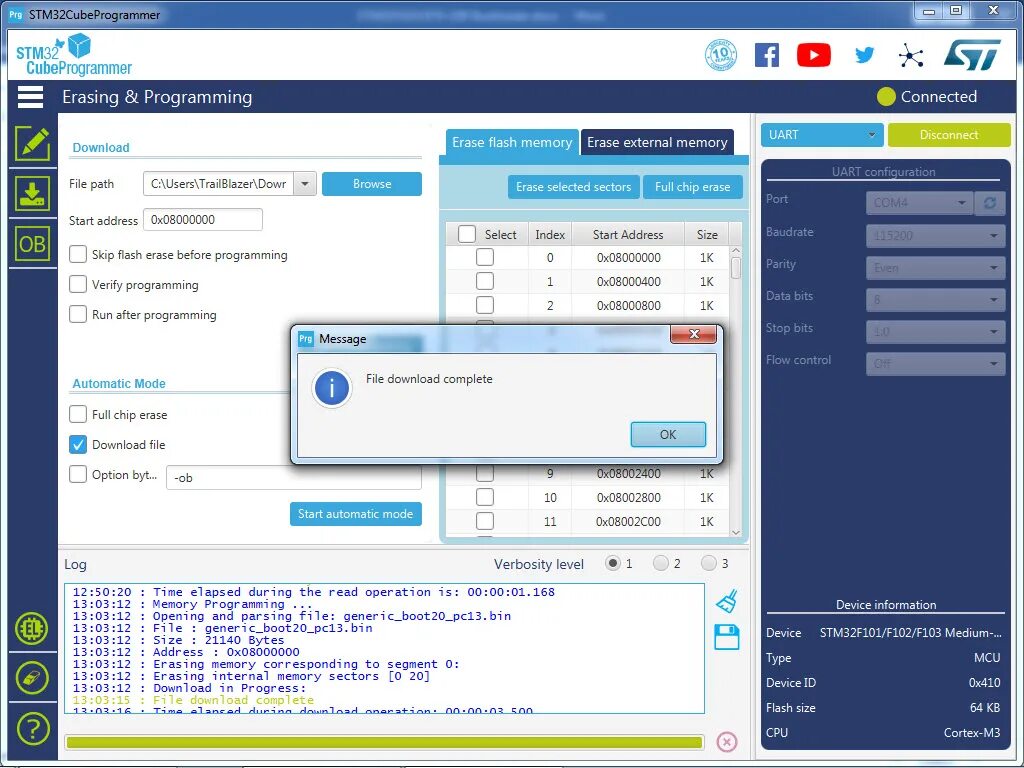Click OK in the Message dialog
The width and height of the screenshot is (1024, 768).
click(668, 434)
